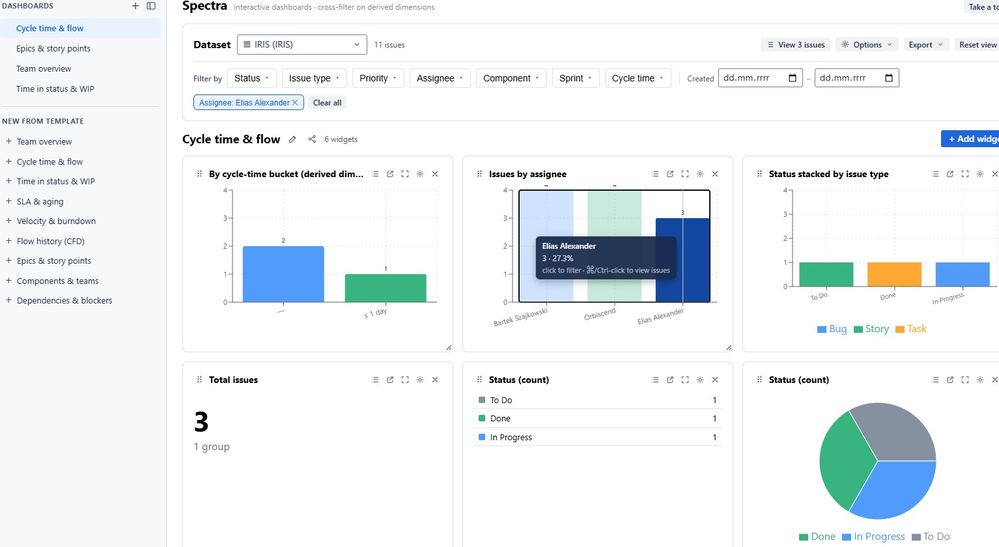This screenshot has width=999, height=547.
Task: Toggle Story series in stacked chart legend
Action: pyautogui.click(x=871, y=329)
